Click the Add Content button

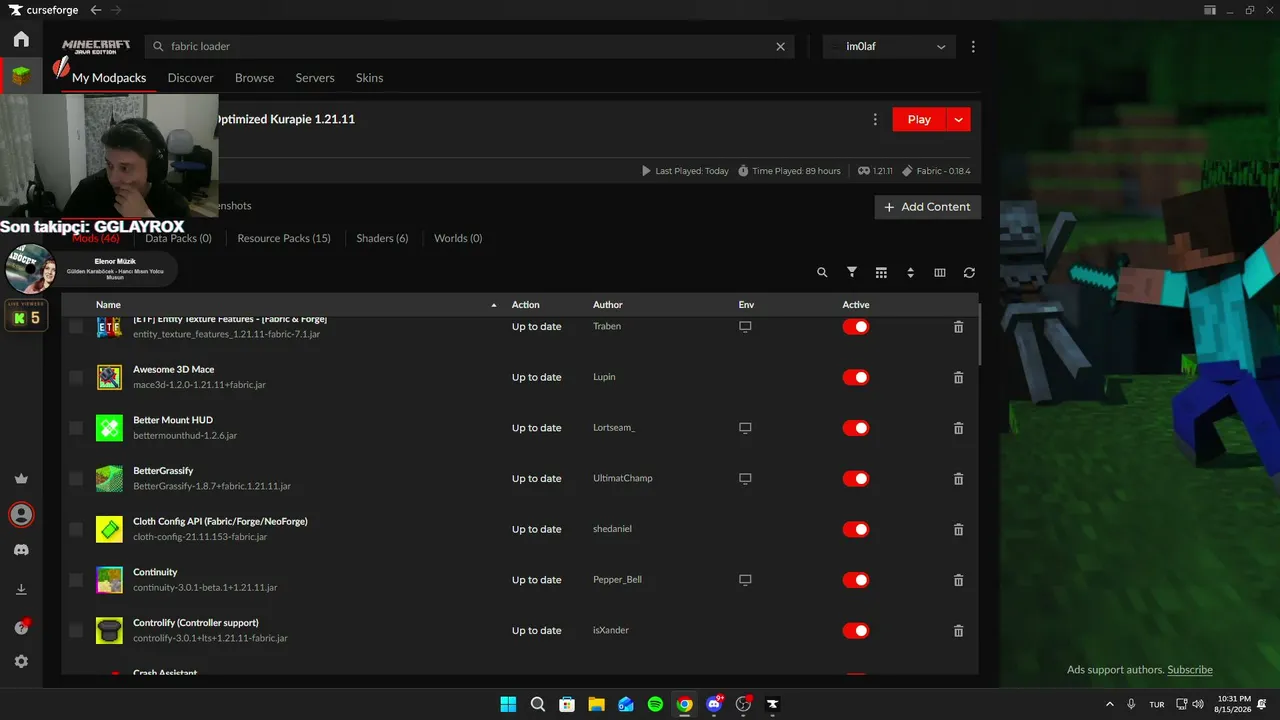(x=928, y=207)
